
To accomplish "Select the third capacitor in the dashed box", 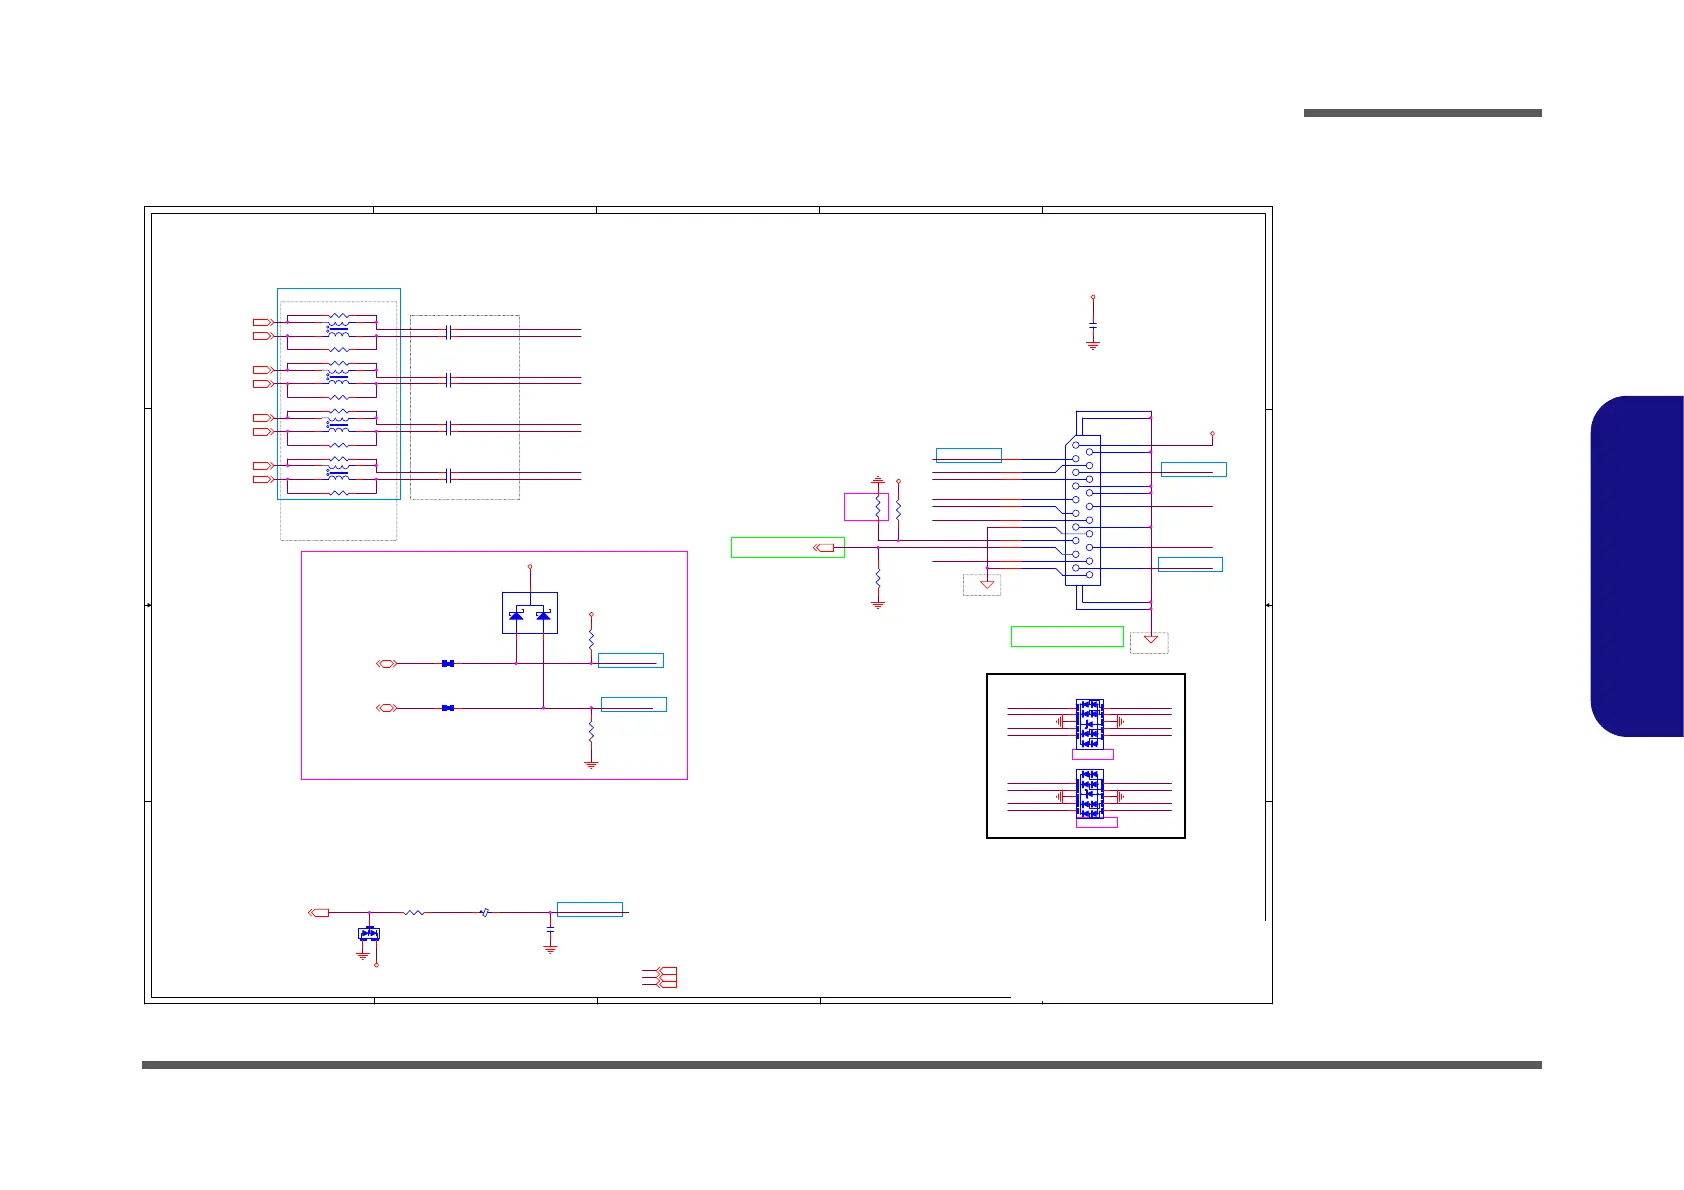I will (x=449, y=428).
